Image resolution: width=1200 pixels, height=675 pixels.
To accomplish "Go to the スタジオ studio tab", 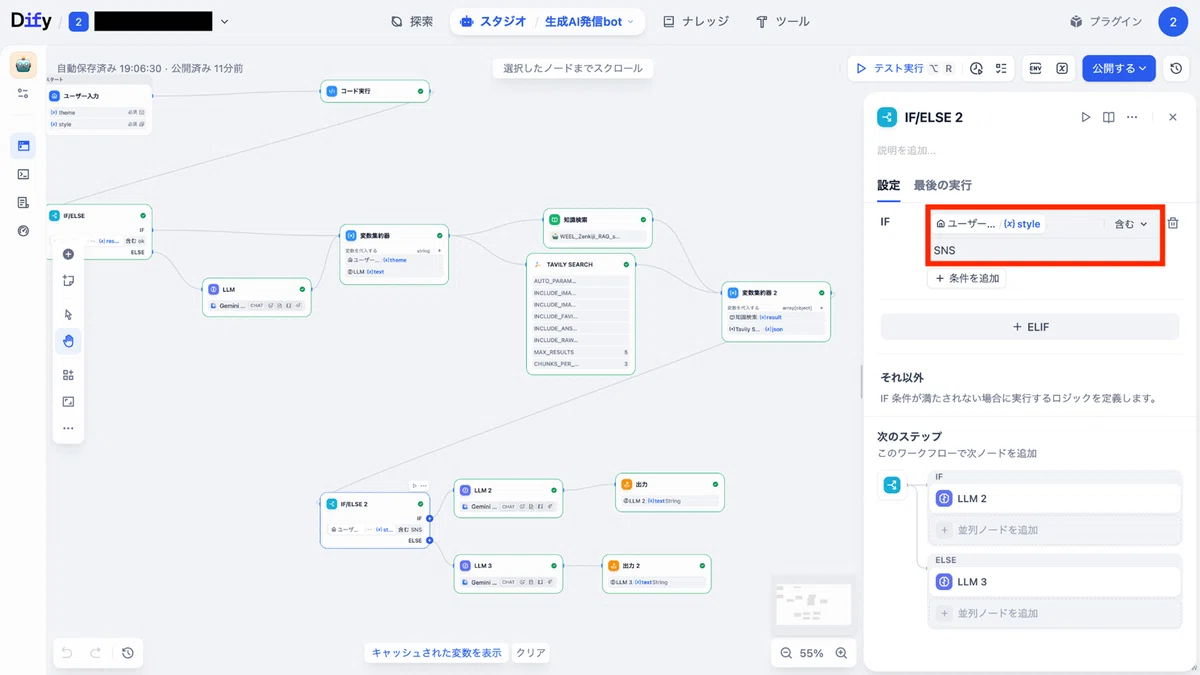I will click(x=492, y=21).
